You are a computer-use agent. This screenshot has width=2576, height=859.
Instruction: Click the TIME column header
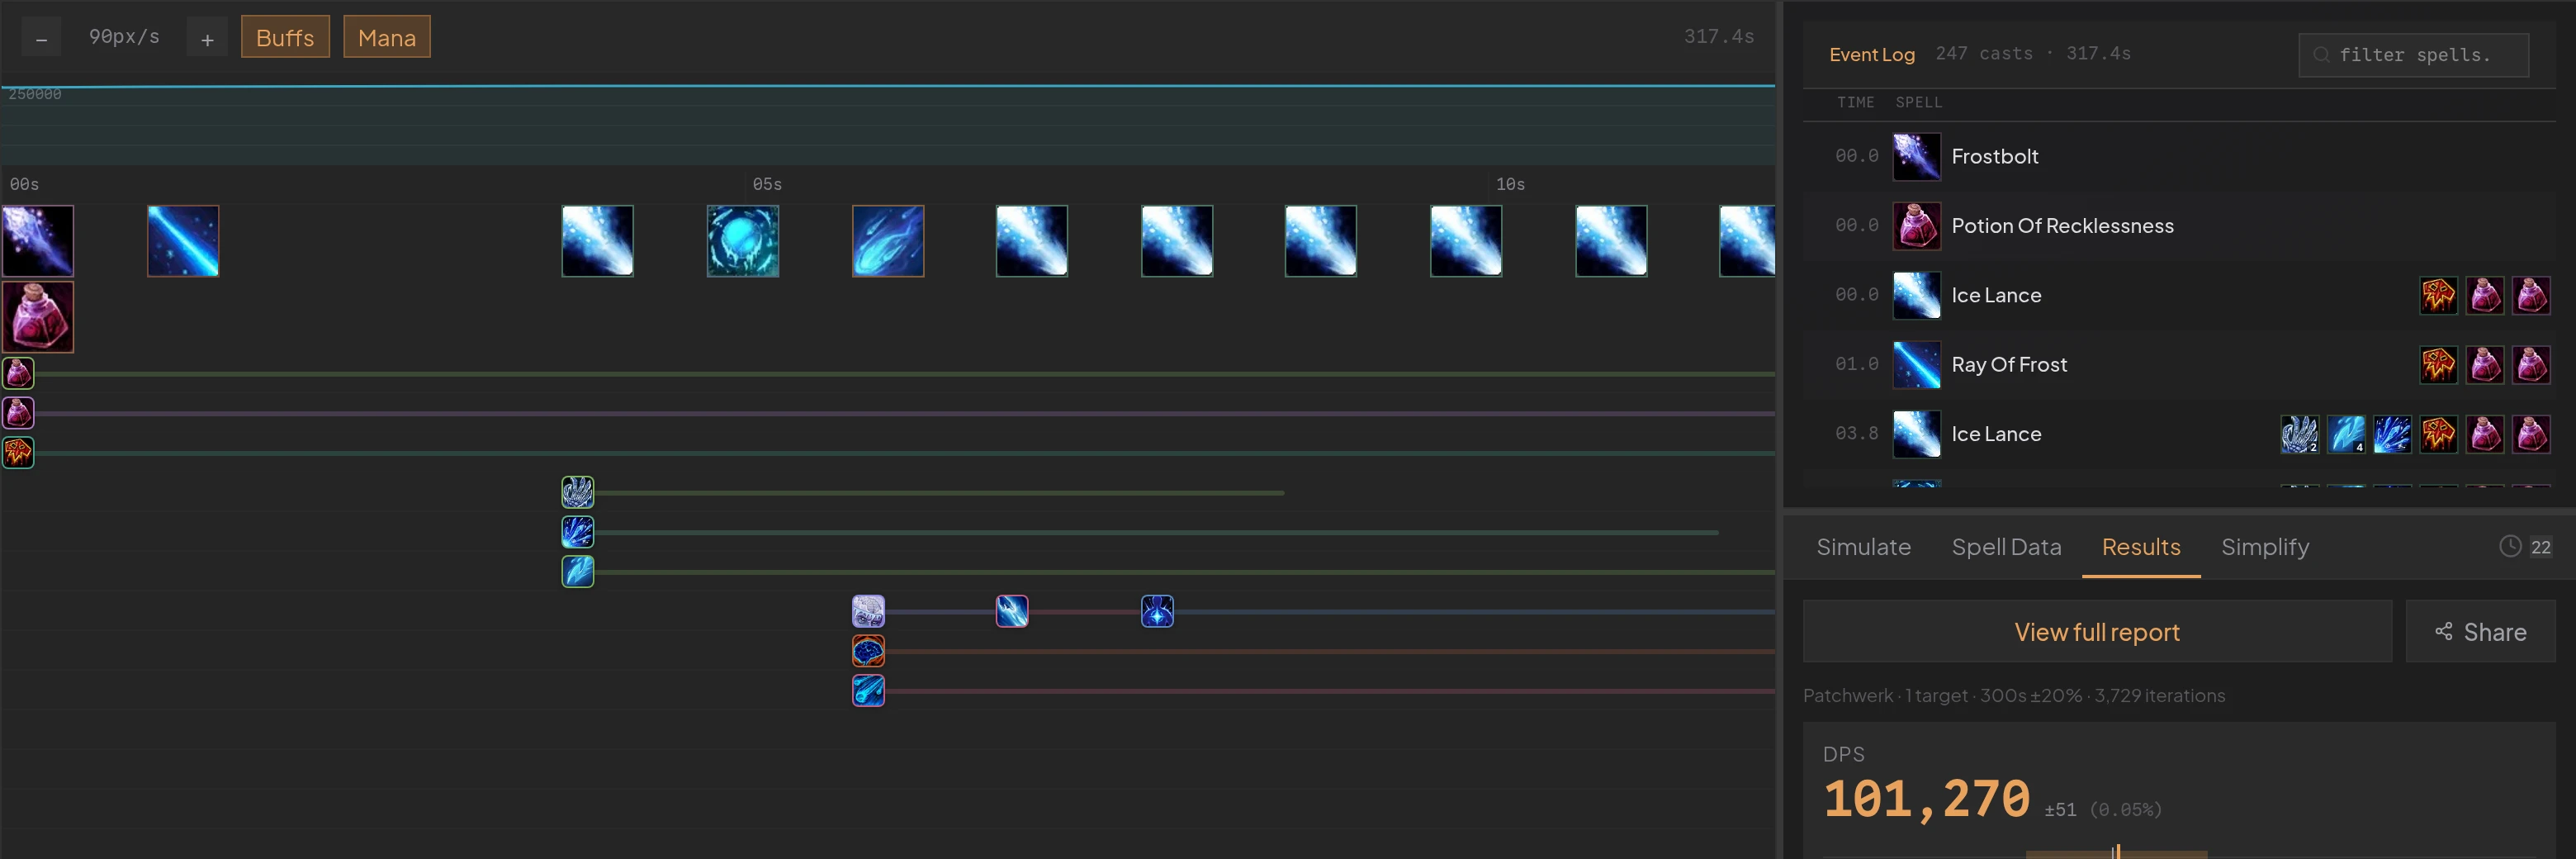coord(1855,103)
